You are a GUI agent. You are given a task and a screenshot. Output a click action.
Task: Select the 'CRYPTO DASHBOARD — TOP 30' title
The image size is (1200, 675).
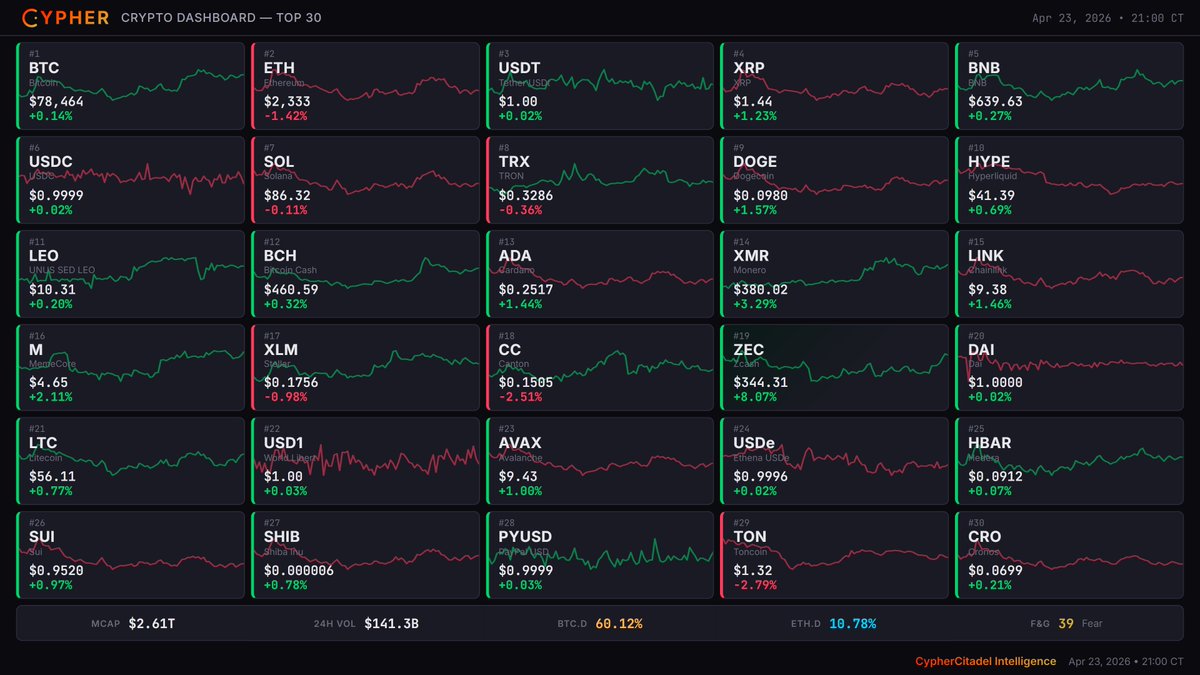221,18
